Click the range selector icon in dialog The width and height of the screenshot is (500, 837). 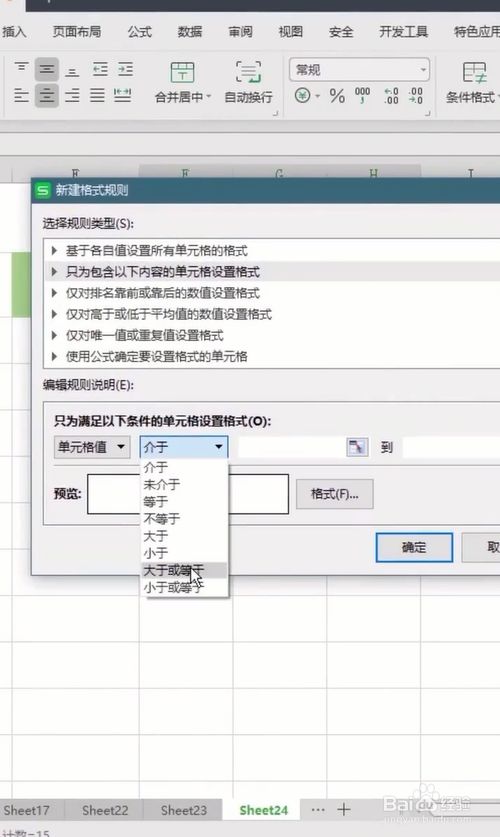(357, 447)
